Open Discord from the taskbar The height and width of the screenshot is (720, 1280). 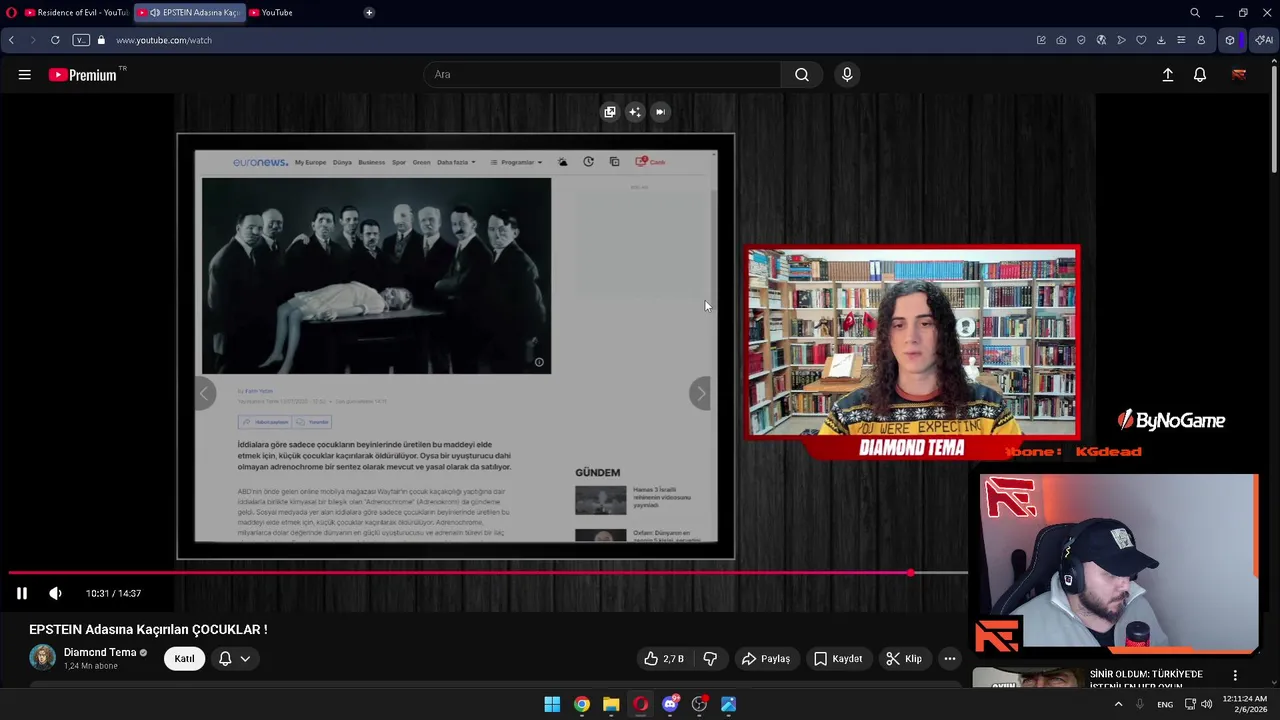click(x=670, y=704)
